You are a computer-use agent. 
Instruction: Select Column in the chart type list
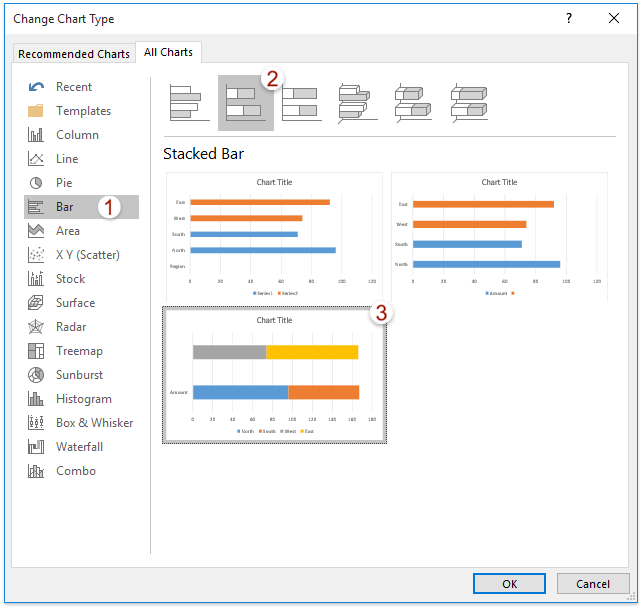click(x=76, y=135)
